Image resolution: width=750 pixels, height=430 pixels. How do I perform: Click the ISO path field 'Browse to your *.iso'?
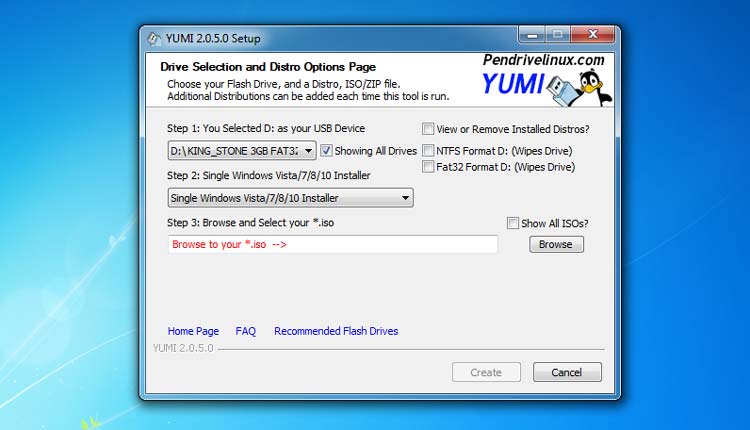(x=332, y=244)
